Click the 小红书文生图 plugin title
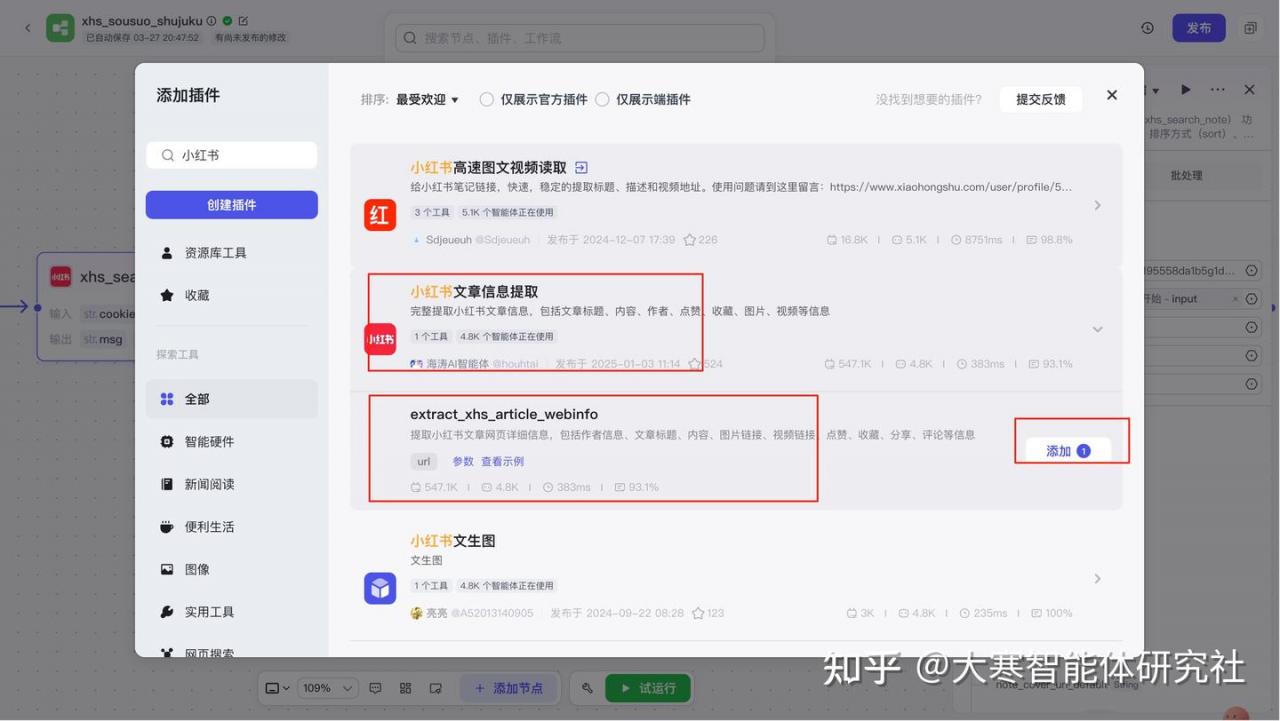This screenshot has height=721, width=1280. (x=453, y=540)
